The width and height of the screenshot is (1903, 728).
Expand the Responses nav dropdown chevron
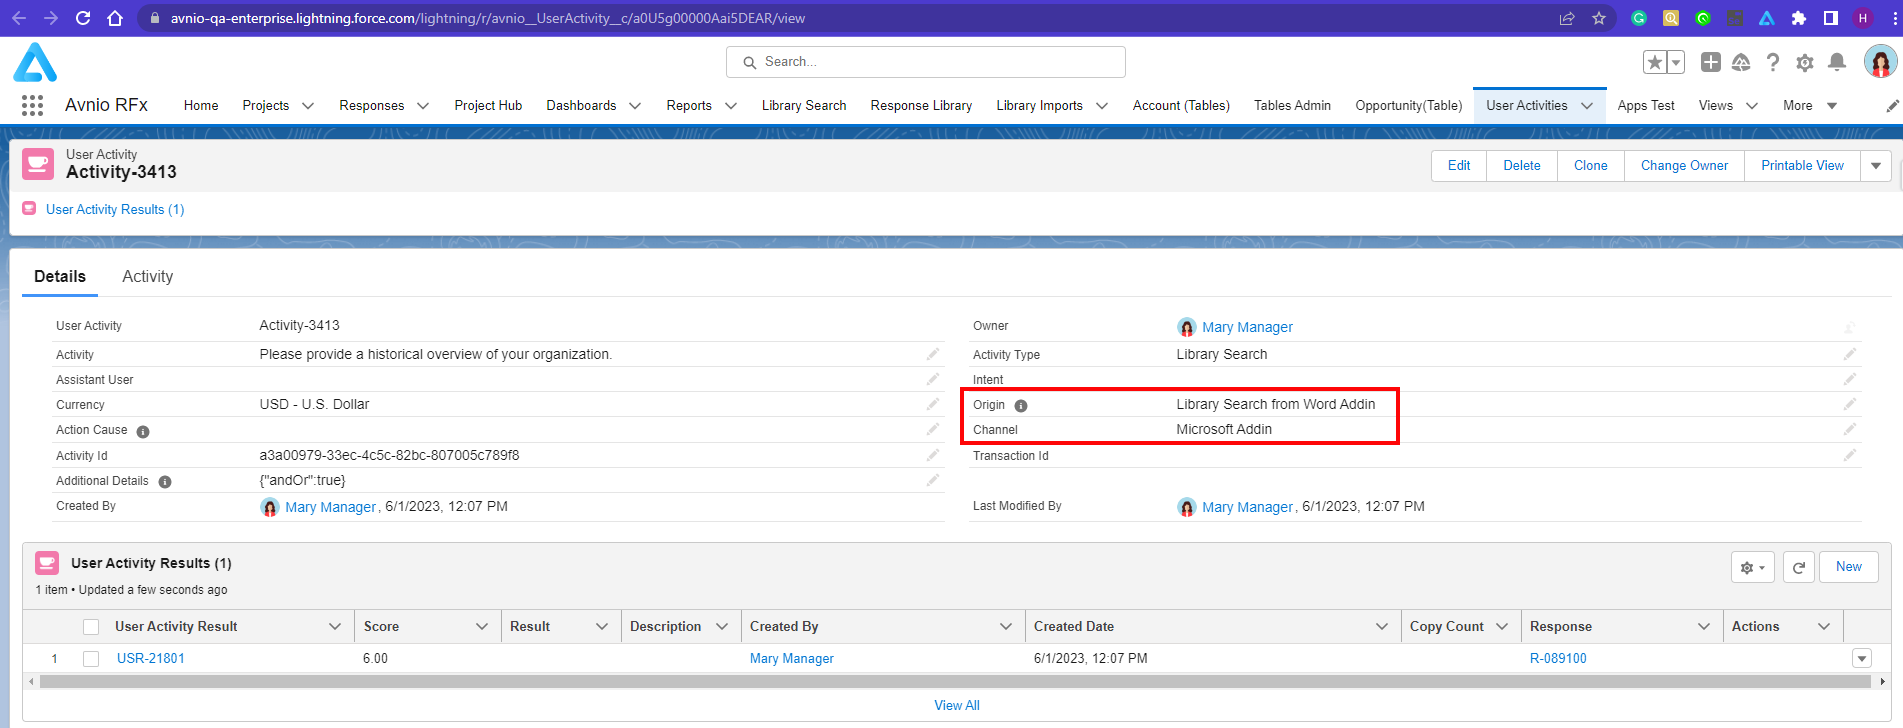point(423,106)
